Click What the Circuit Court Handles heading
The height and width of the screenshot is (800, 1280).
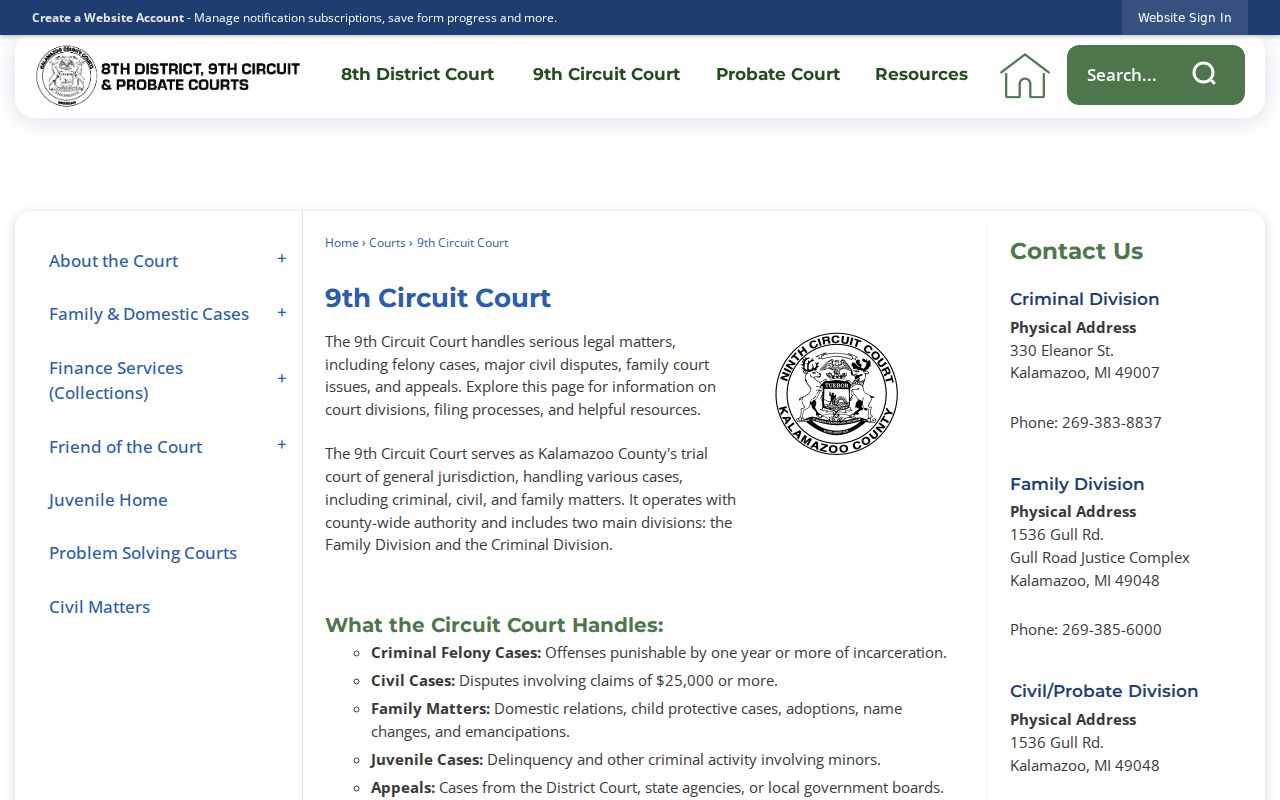(494, 625)
